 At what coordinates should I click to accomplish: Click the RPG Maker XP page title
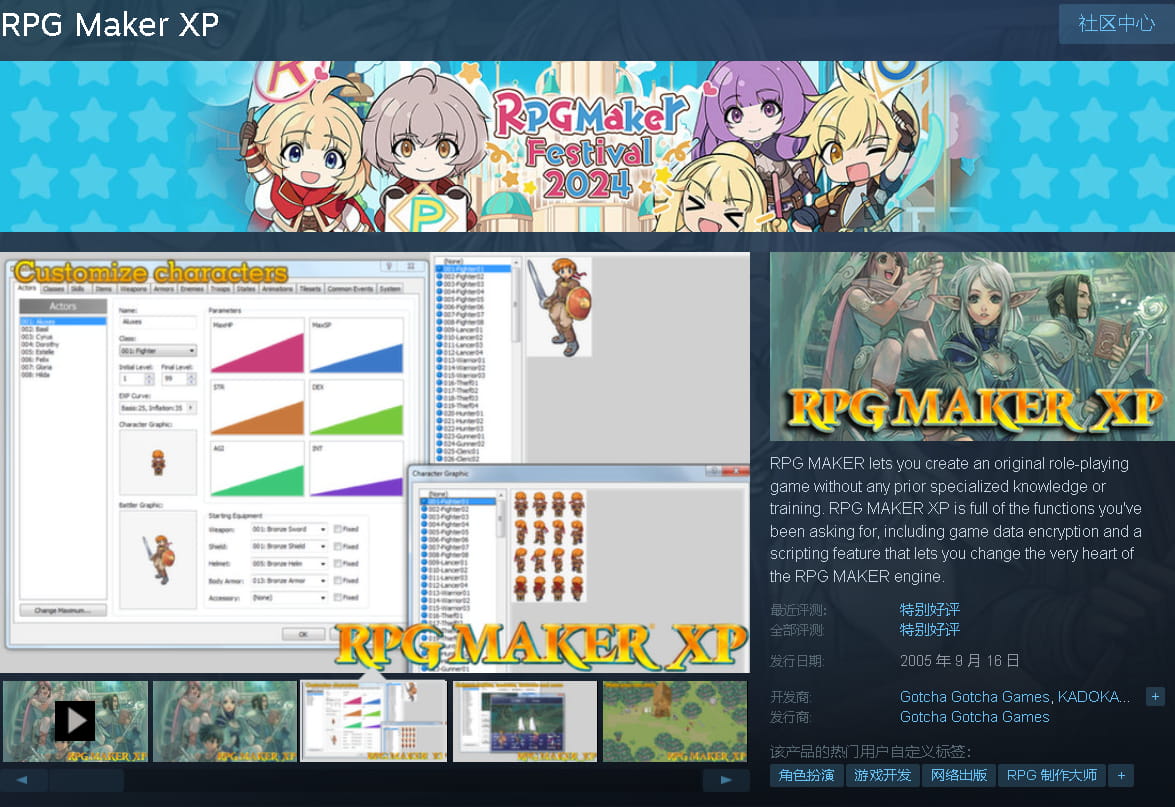(110, 25)
